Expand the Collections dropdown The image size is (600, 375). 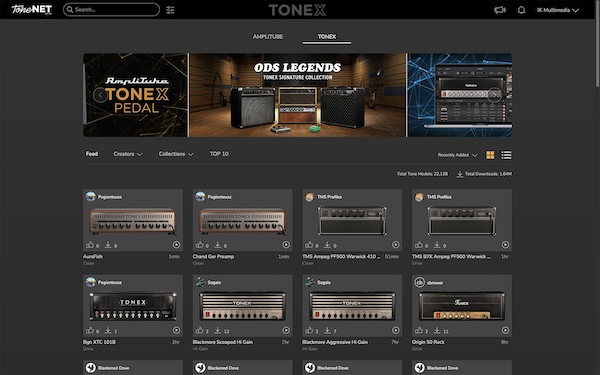tap(176, 154)
